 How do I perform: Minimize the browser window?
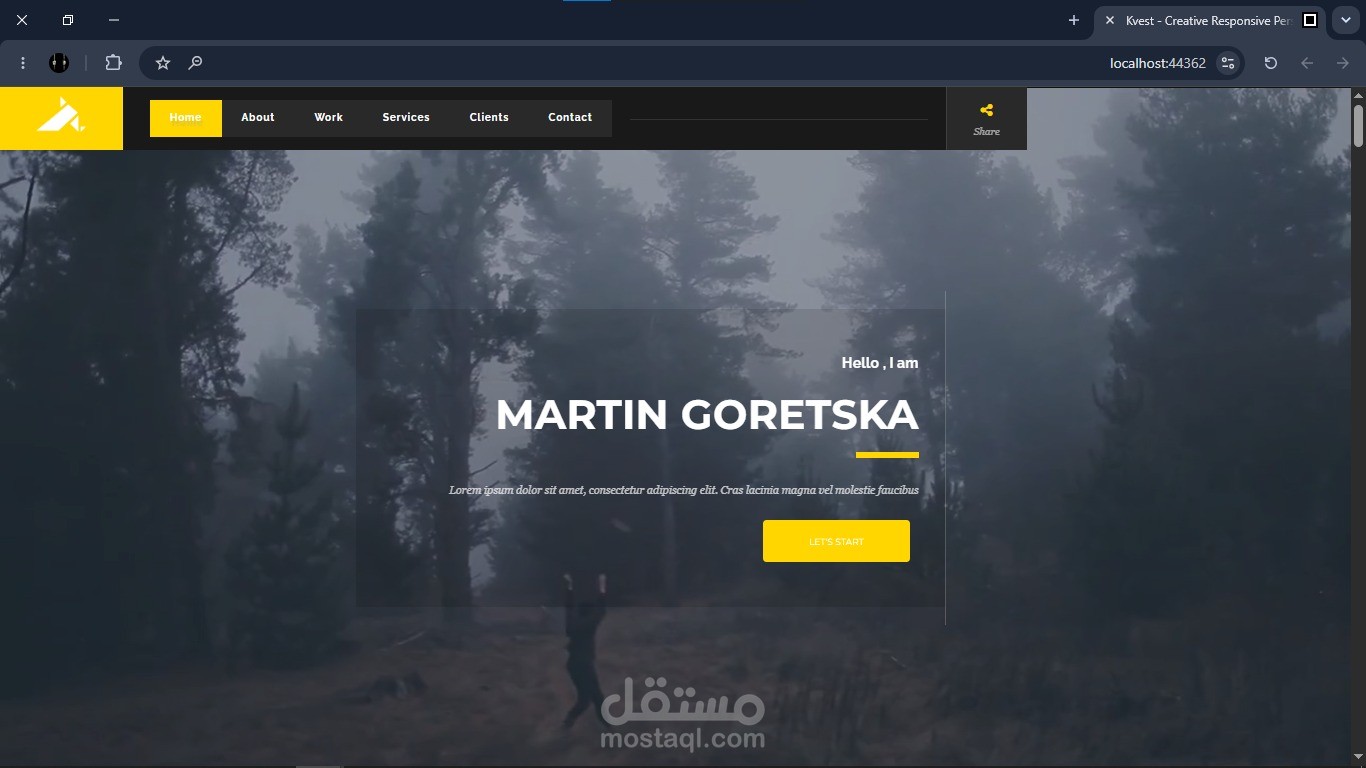[114, 20]
